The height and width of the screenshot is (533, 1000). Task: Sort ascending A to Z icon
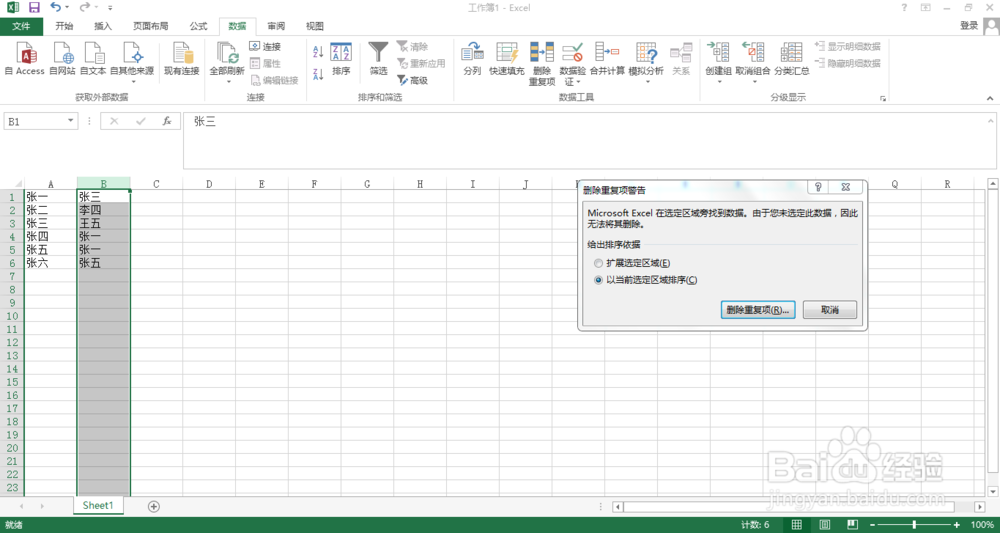(318, 52)
